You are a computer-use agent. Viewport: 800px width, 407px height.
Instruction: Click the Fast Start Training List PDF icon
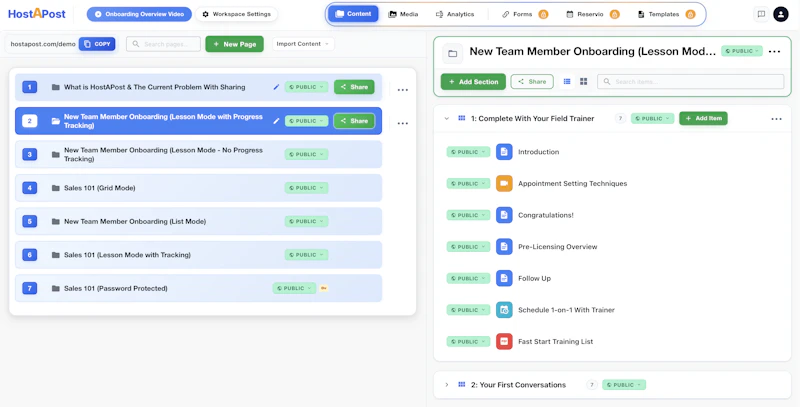coord(504,342)
